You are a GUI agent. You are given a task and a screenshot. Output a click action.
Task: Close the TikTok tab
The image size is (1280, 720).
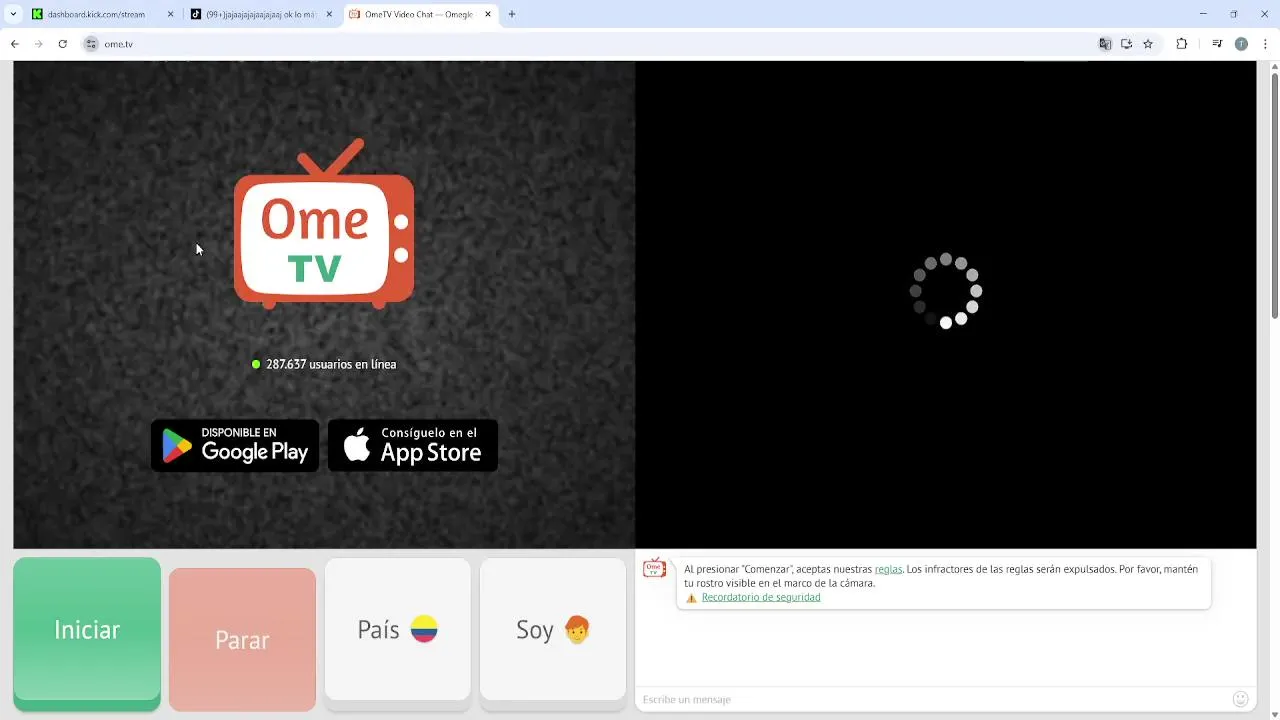(x=329, y=15)
